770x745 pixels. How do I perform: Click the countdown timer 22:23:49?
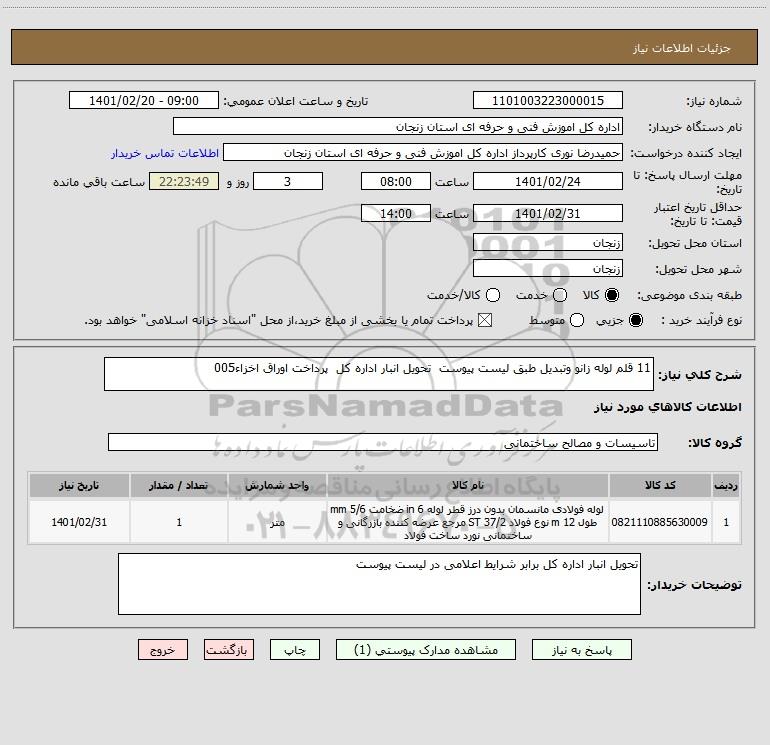184,181
